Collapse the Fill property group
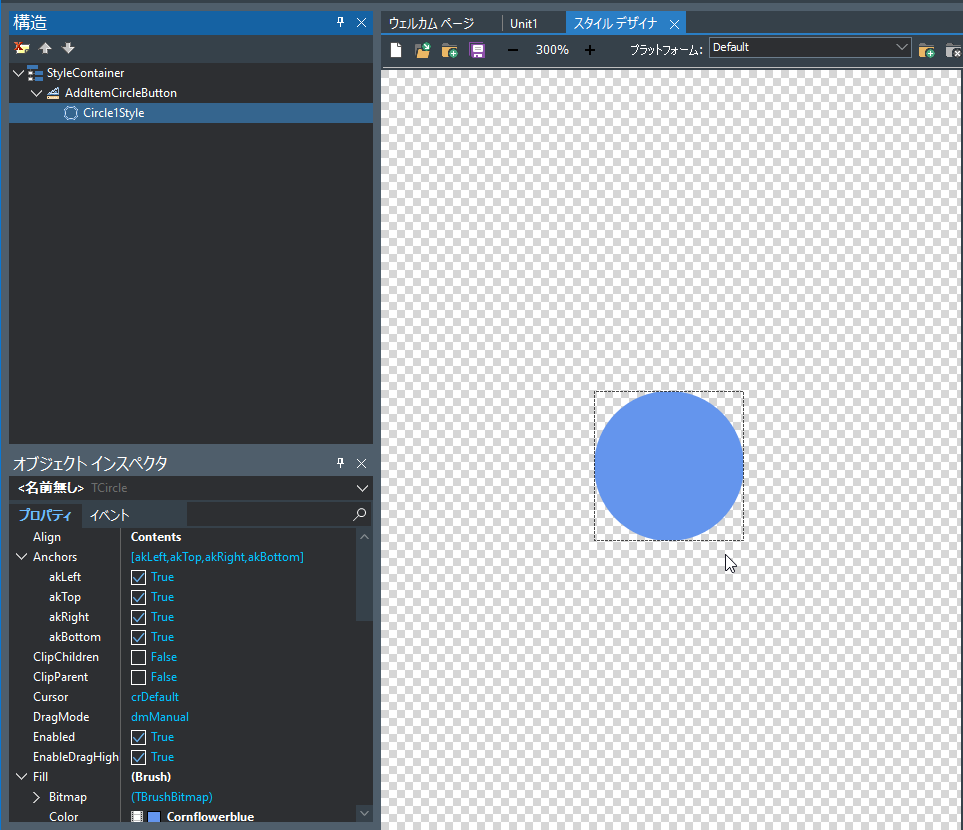This screenshot has width=963, height=830. 21,777
